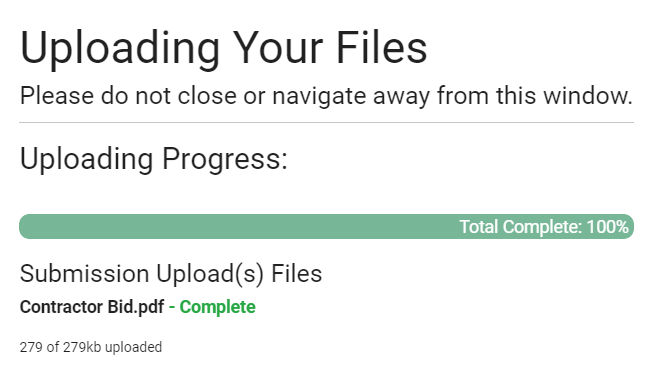
Task: Click the word "uploaded" in the size text
Action: coord(133,347)
